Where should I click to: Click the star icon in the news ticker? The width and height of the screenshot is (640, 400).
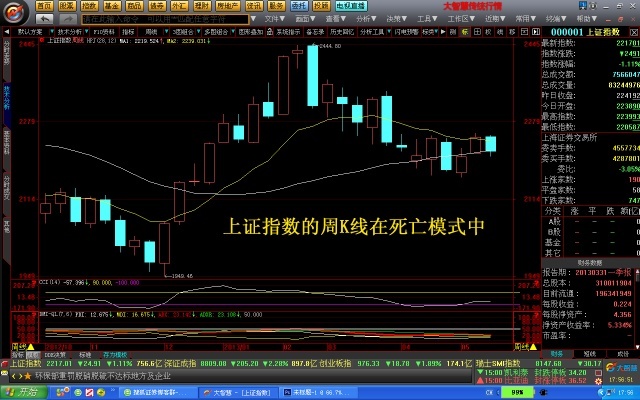[28, 376]
